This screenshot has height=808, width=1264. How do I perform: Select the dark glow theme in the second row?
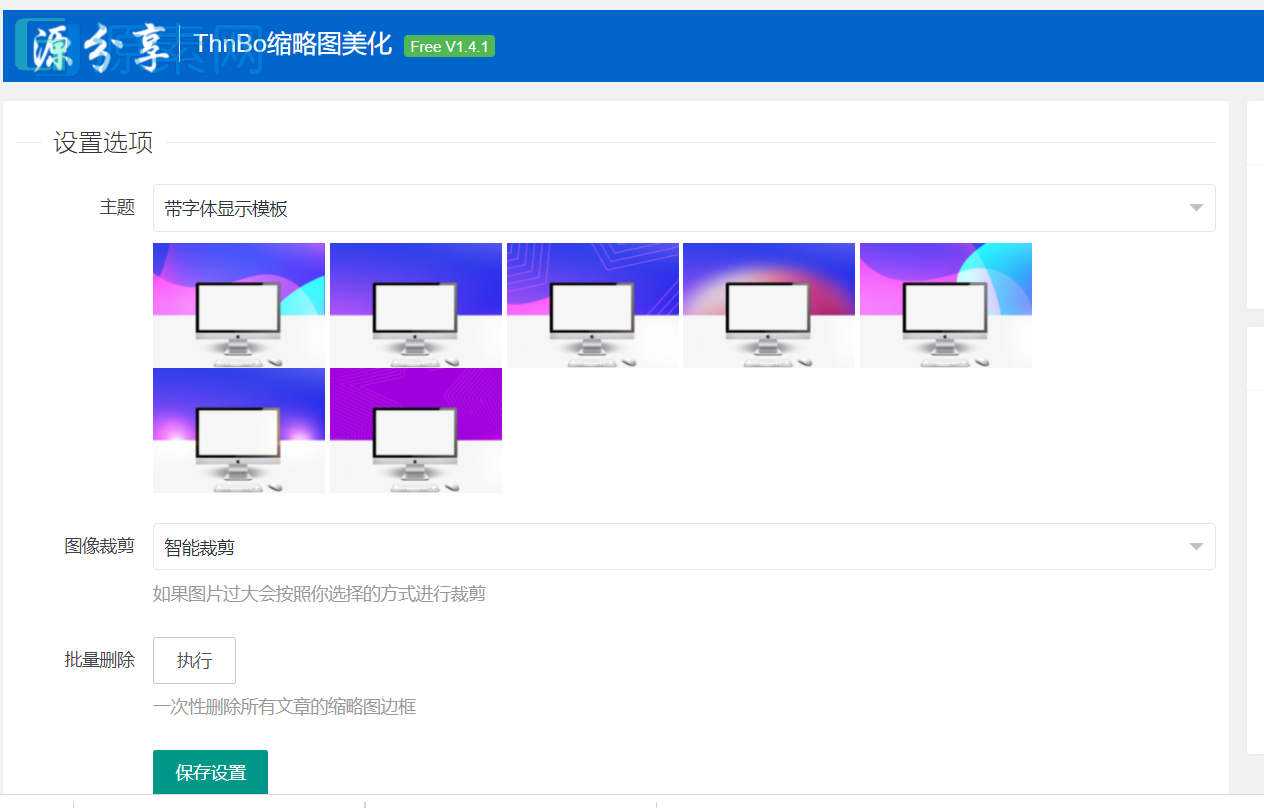tap(238, 429)
